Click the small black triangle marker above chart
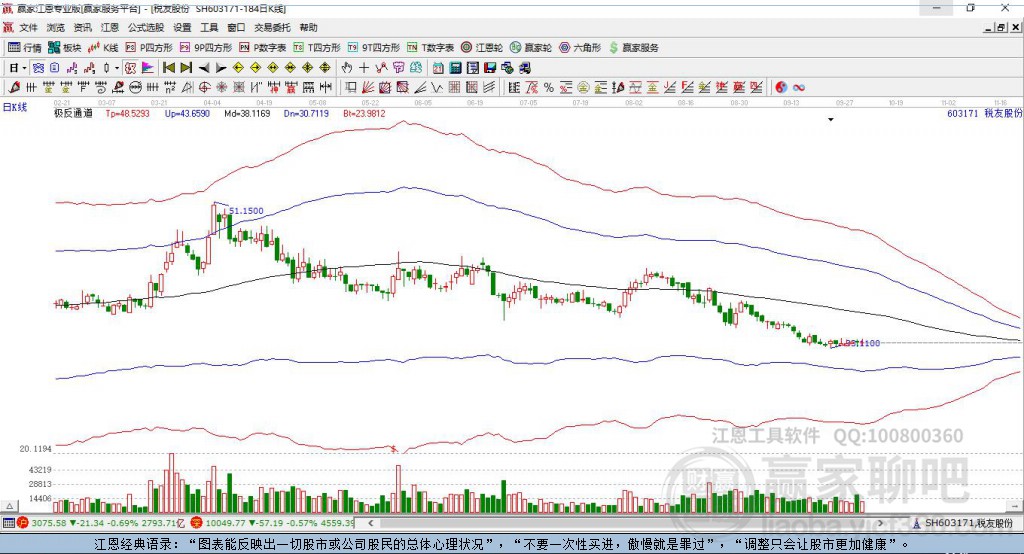This screenshot has width=1024, height=554. (x=831, y=120)
